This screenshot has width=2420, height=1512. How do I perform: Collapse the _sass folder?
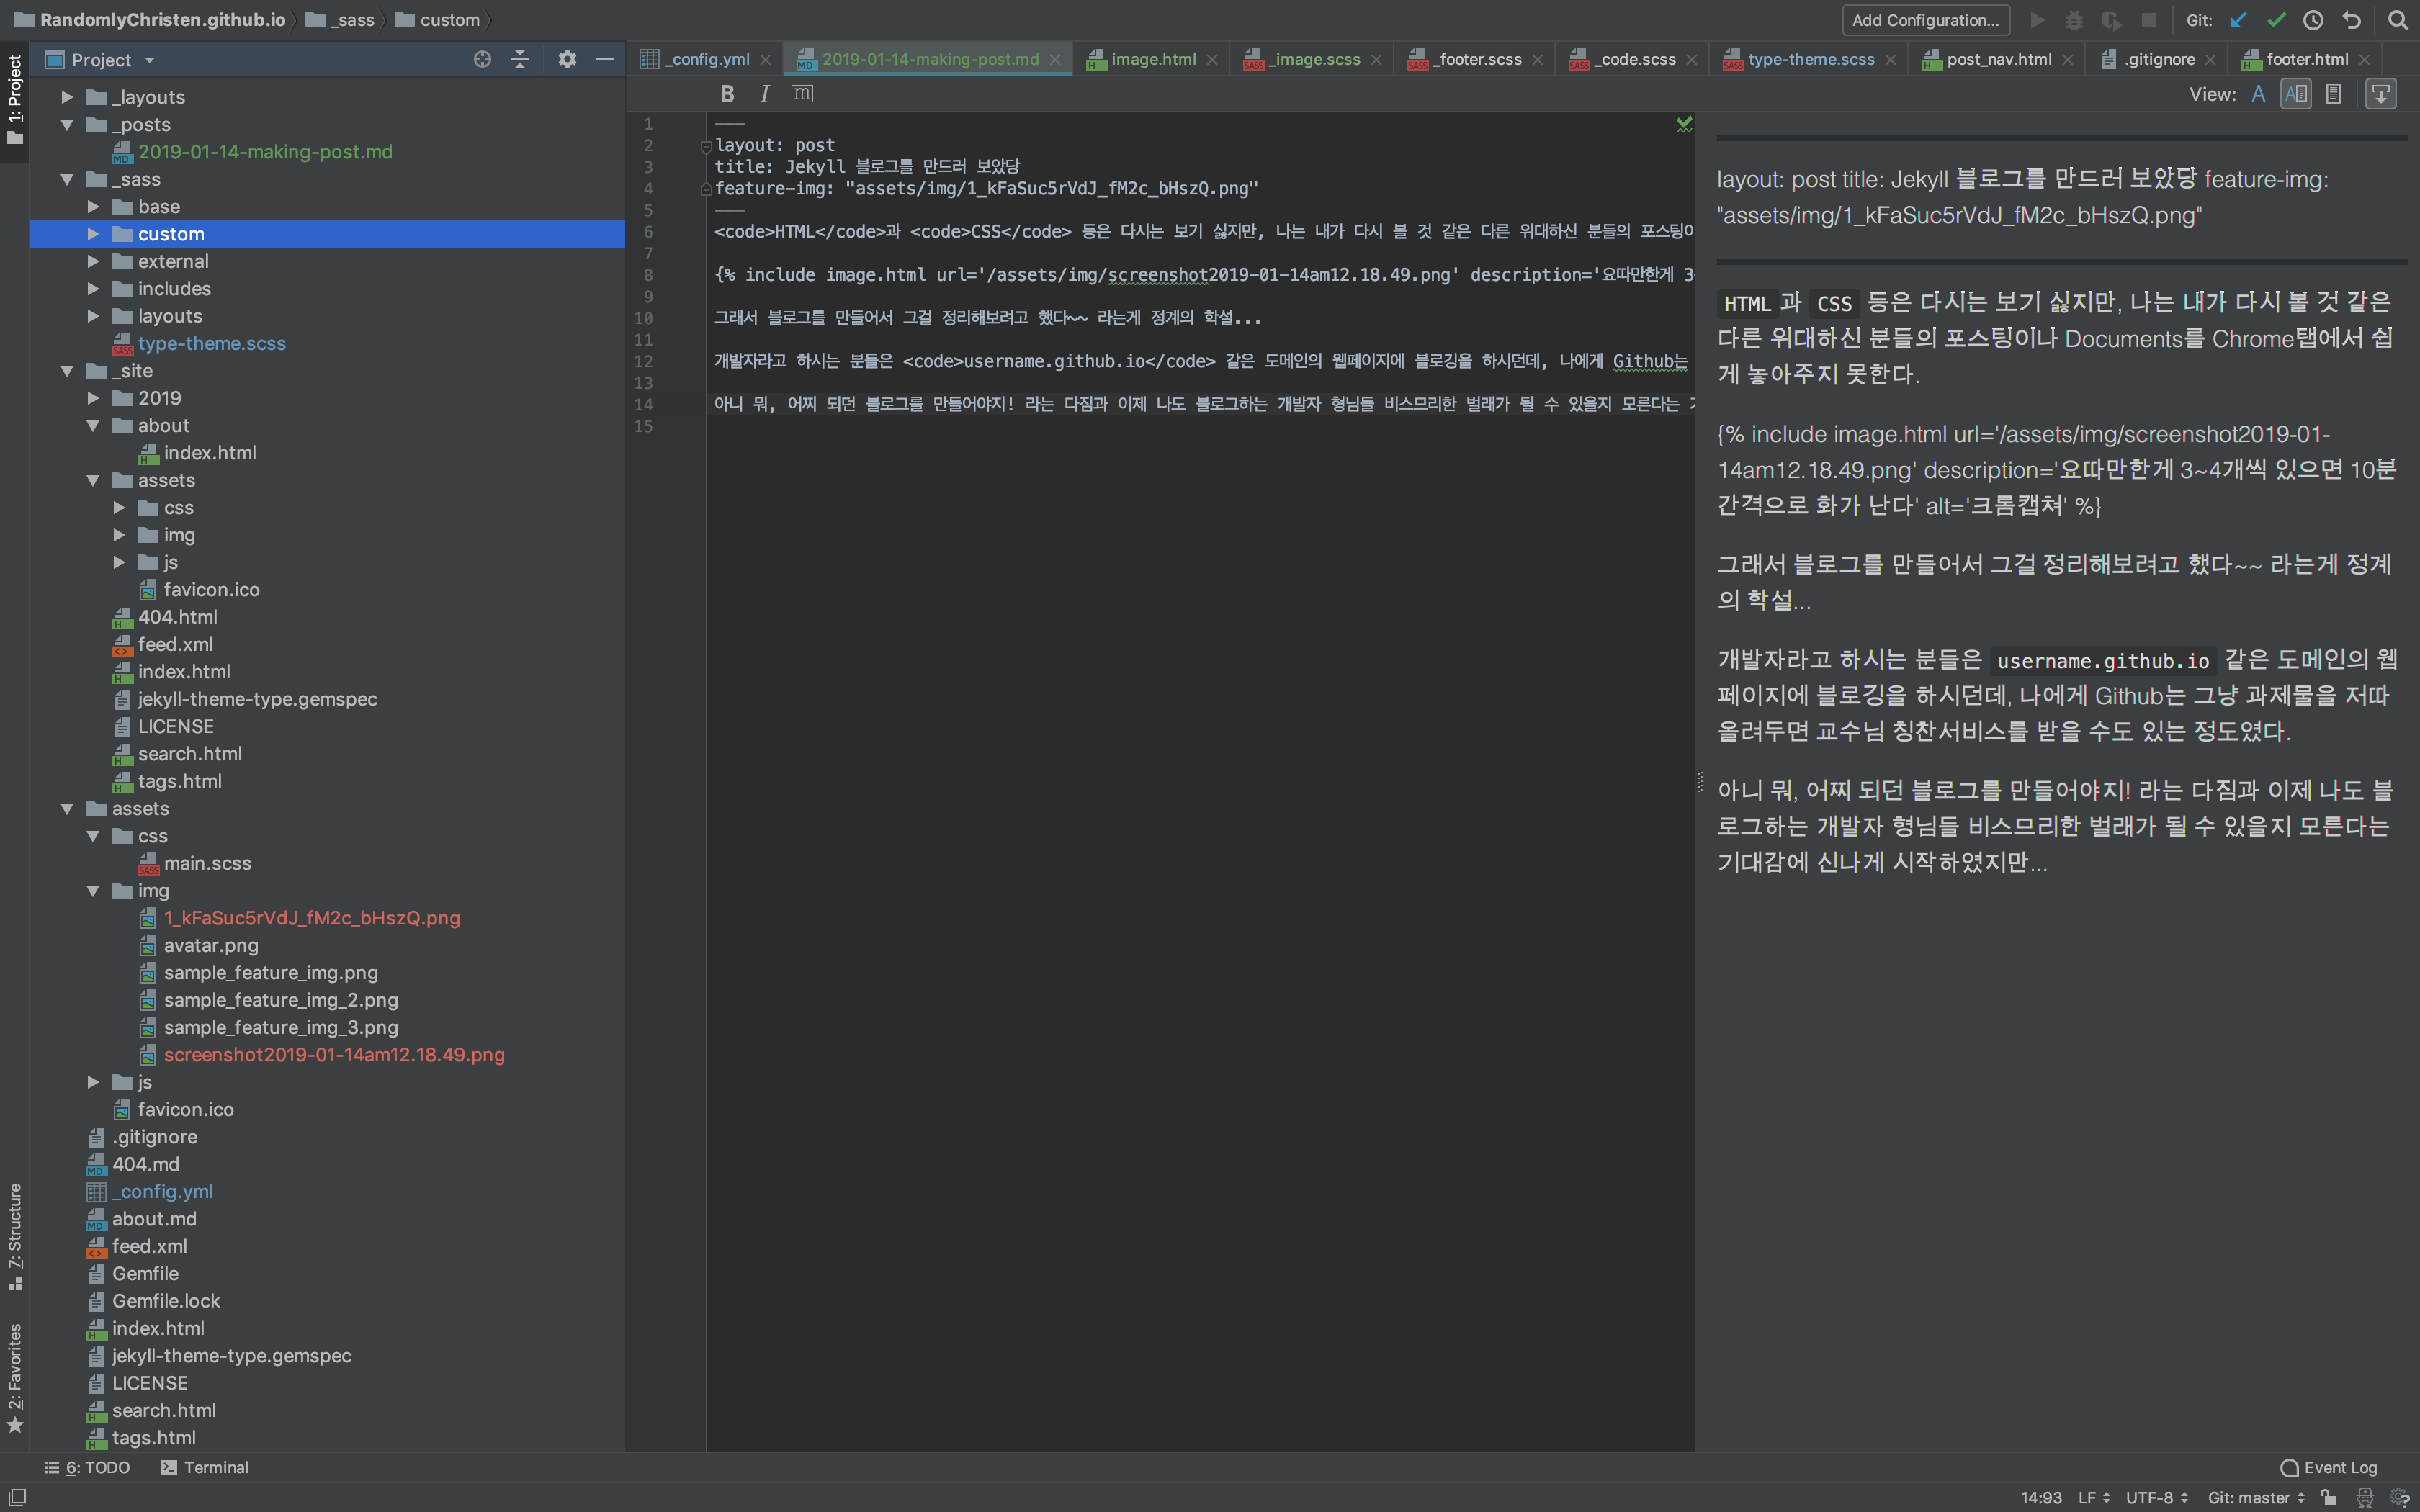click(x=67, y=180)
